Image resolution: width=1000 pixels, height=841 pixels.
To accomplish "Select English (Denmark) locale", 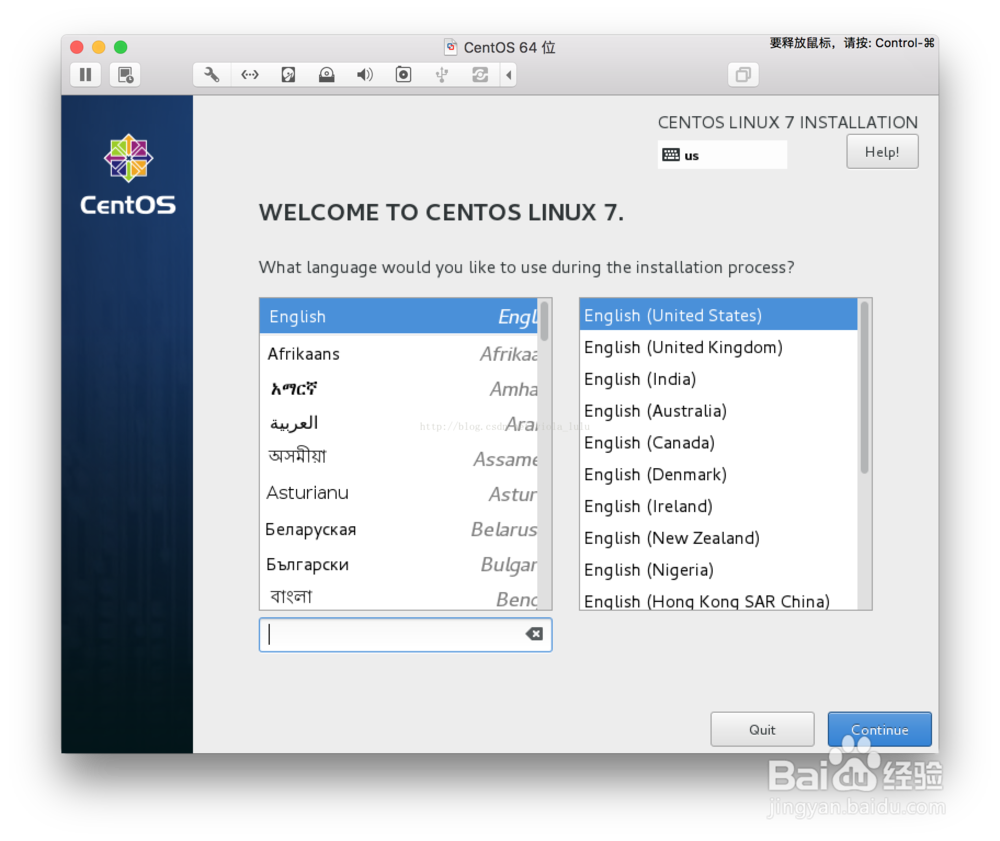I will pos(718,474).
